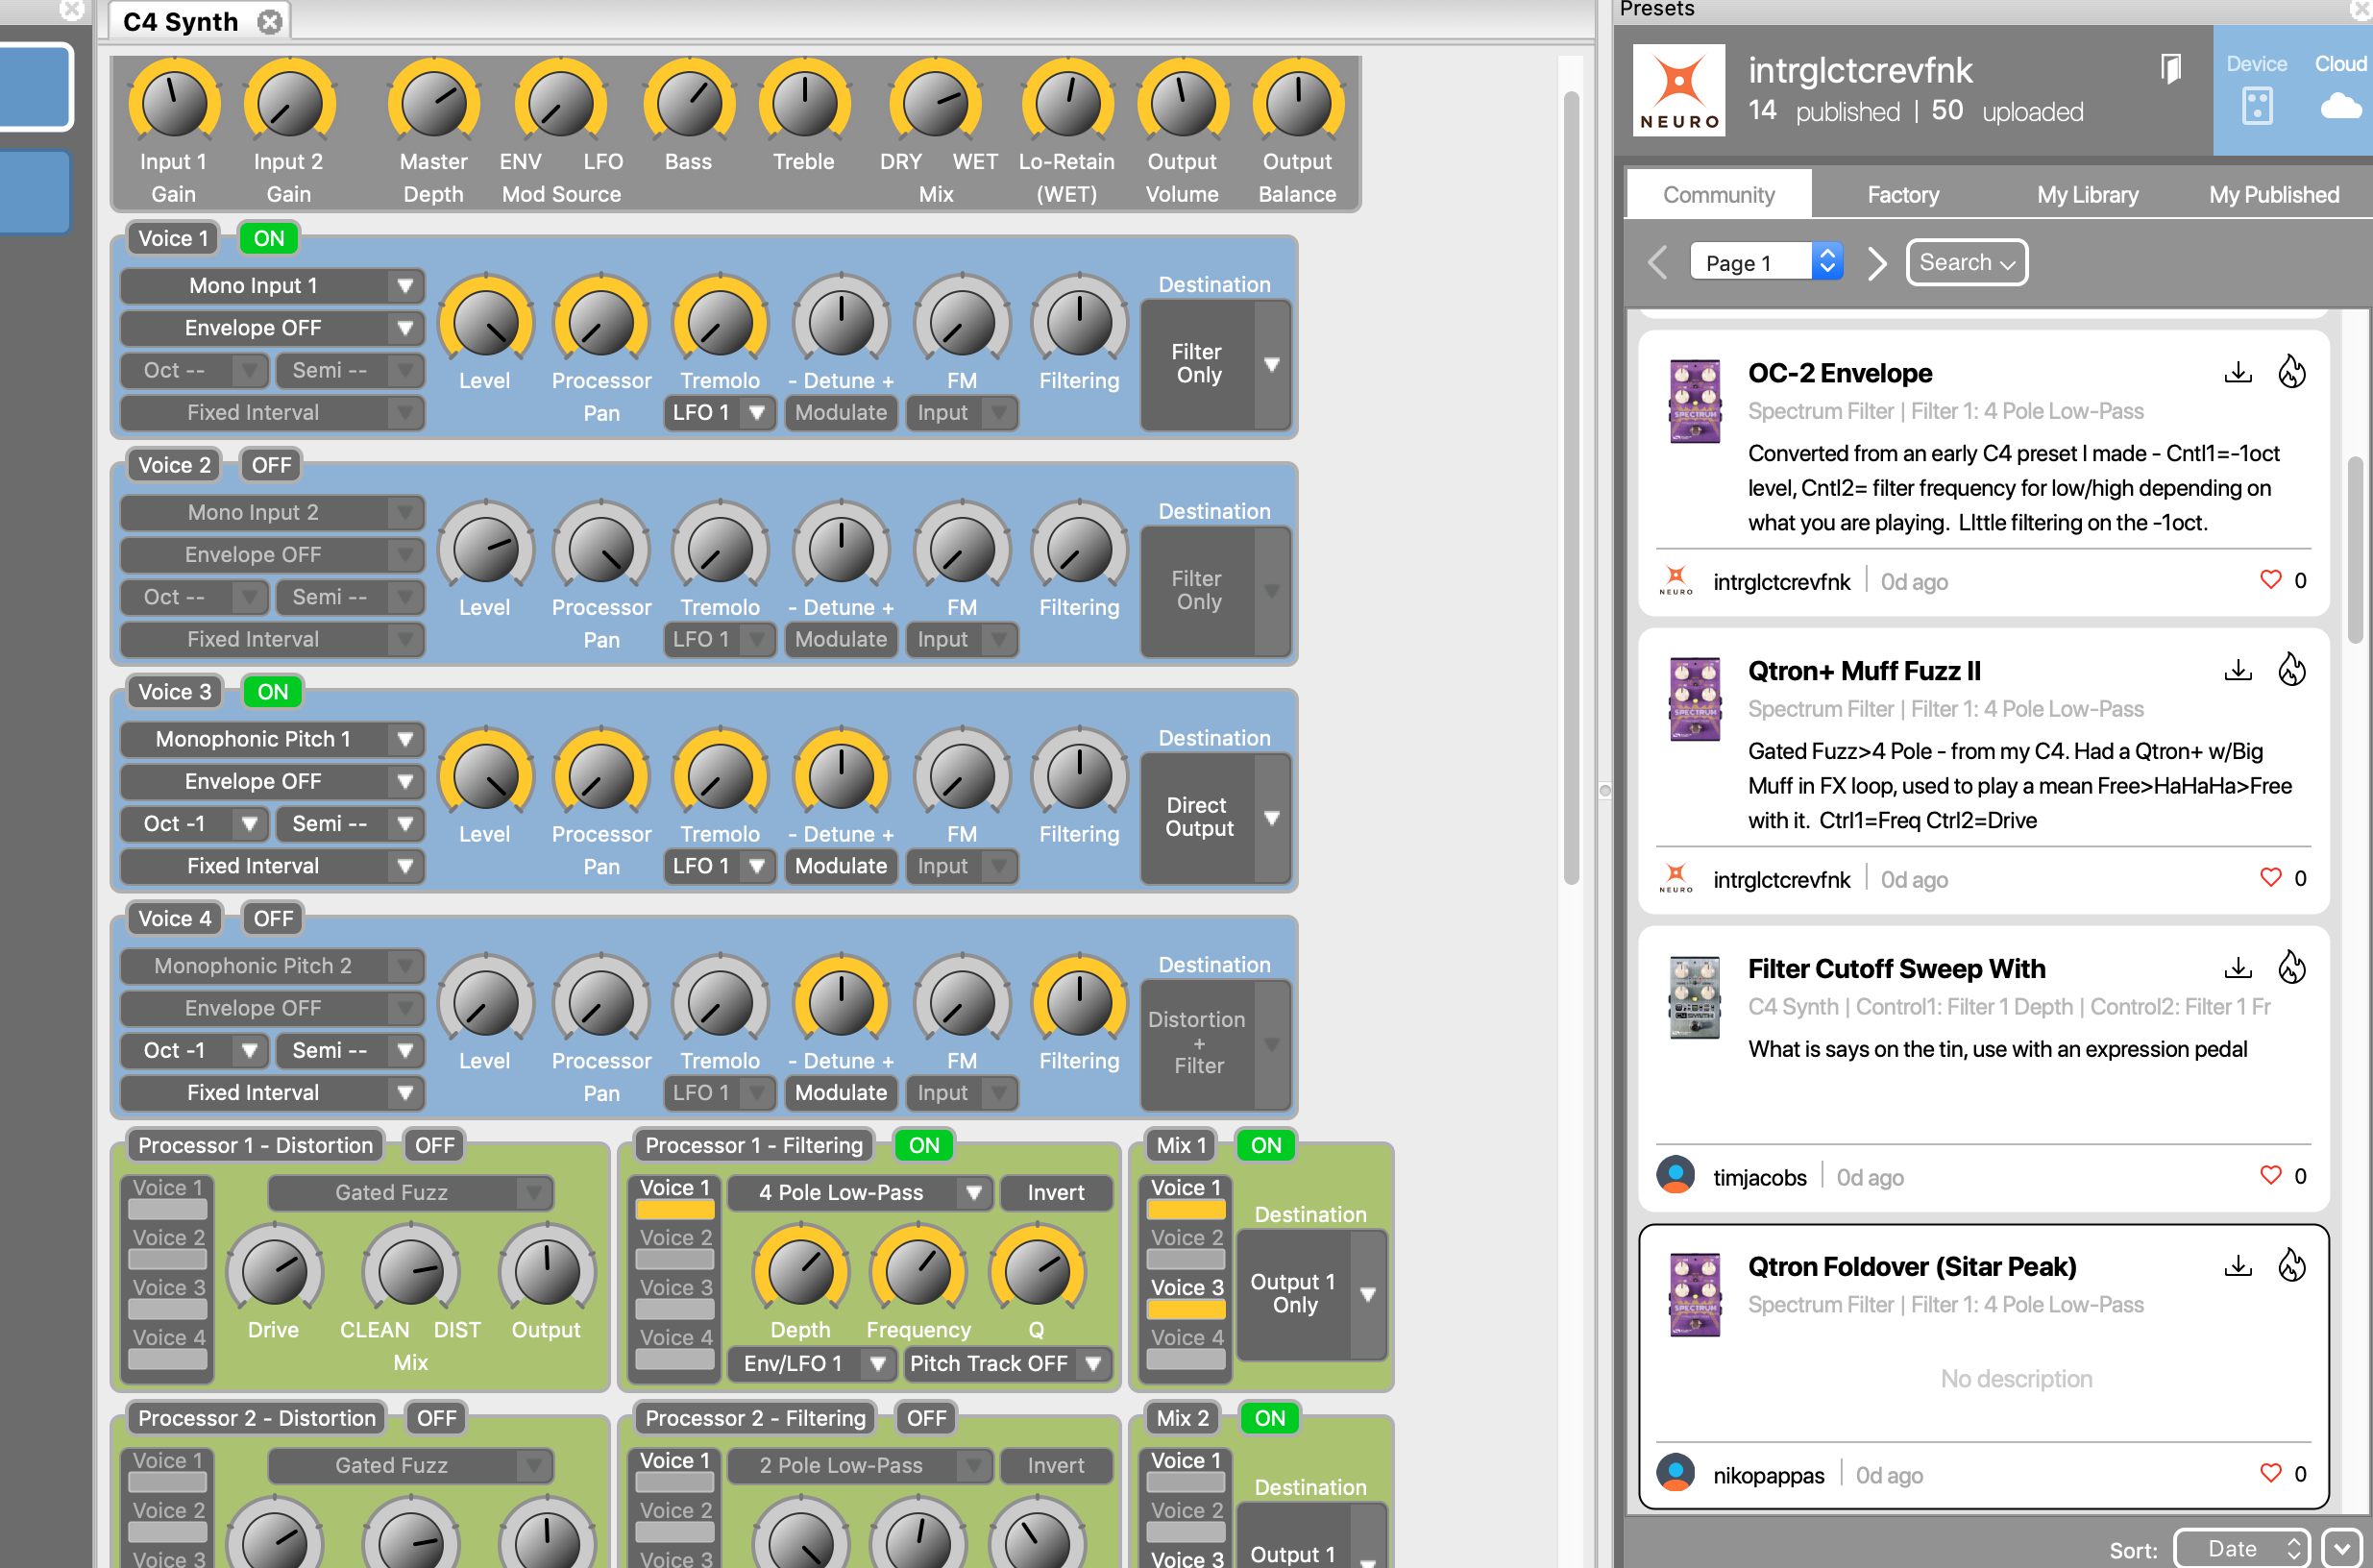Open the Search presets button
The width and height of the screenshot is (2373, 1568).
pos(1966,263)
